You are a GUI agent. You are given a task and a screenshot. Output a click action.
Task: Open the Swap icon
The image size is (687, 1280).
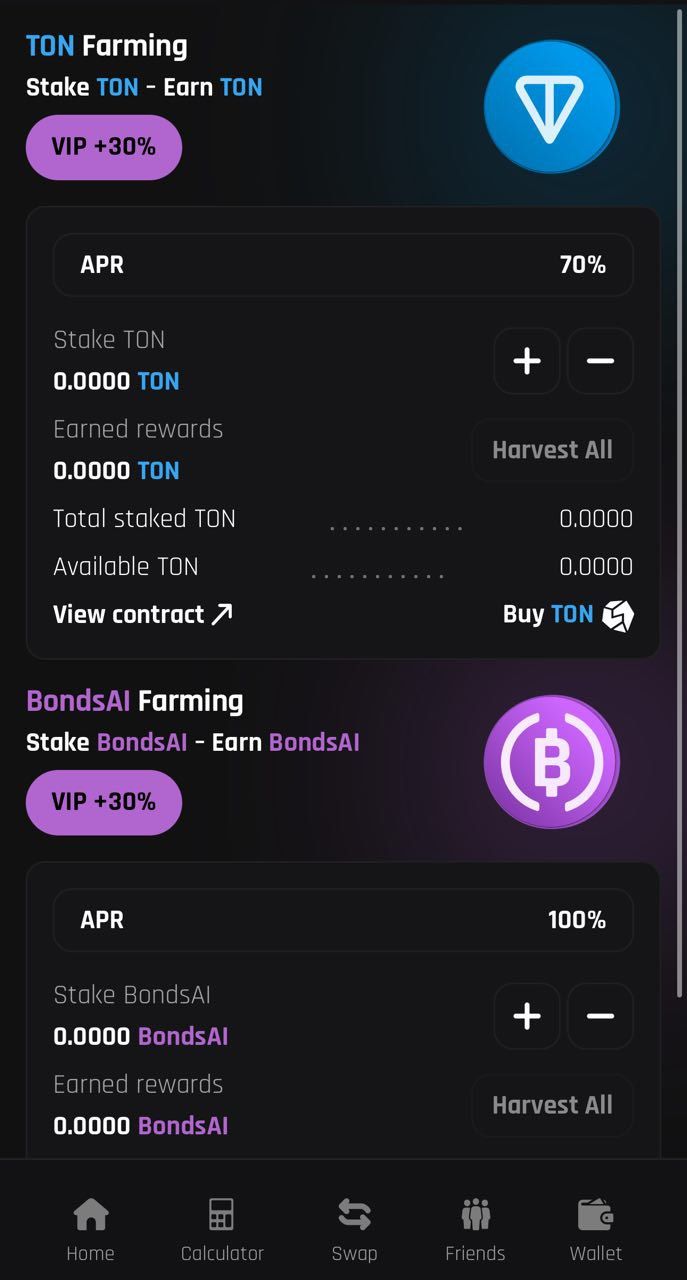point(355,1214)
